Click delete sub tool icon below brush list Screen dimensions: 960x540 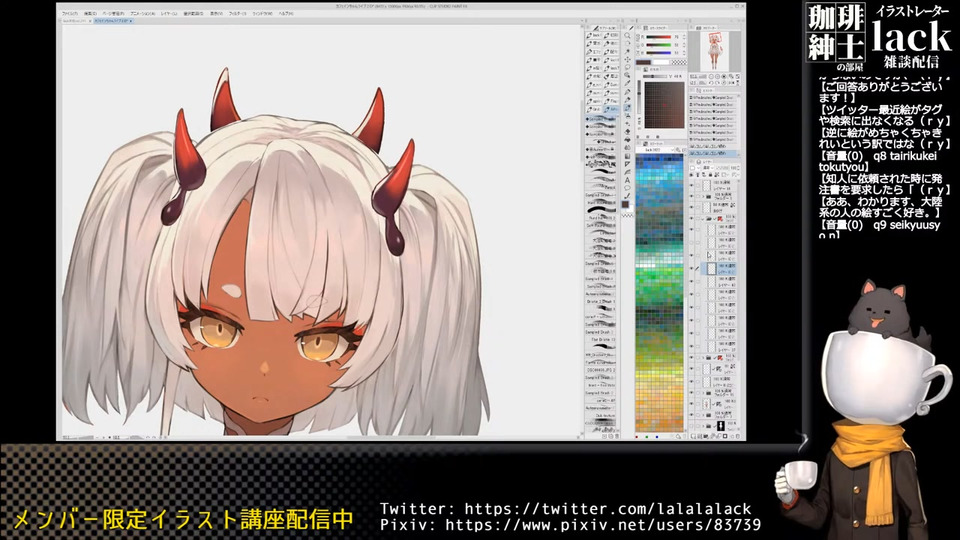(x=617, y=436)
